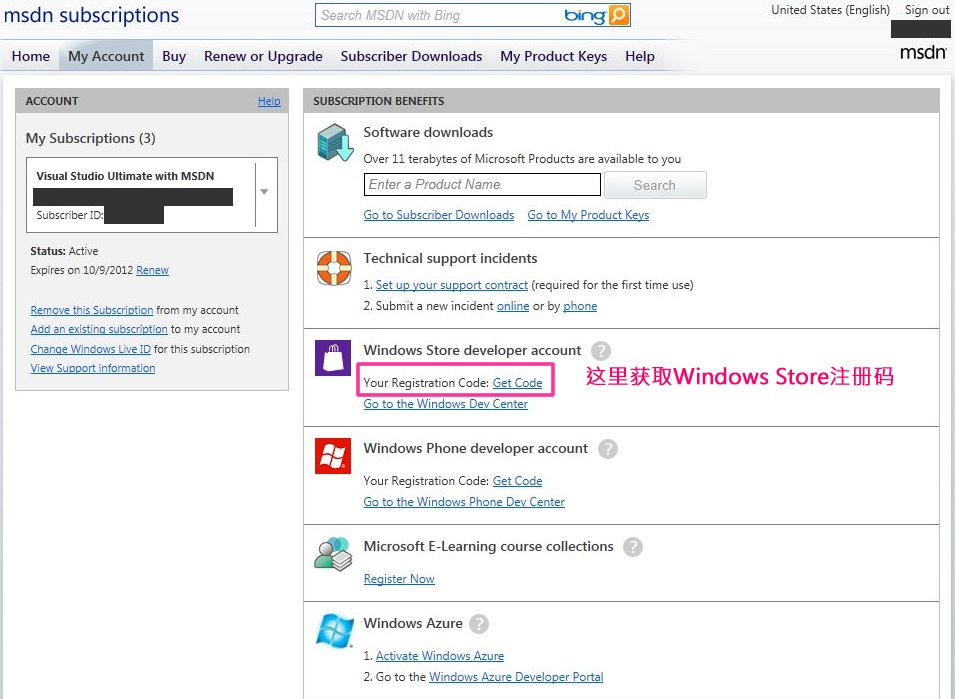Get Code for Windows Phone registration
955x699 pixels.
(x=517, y=480)
